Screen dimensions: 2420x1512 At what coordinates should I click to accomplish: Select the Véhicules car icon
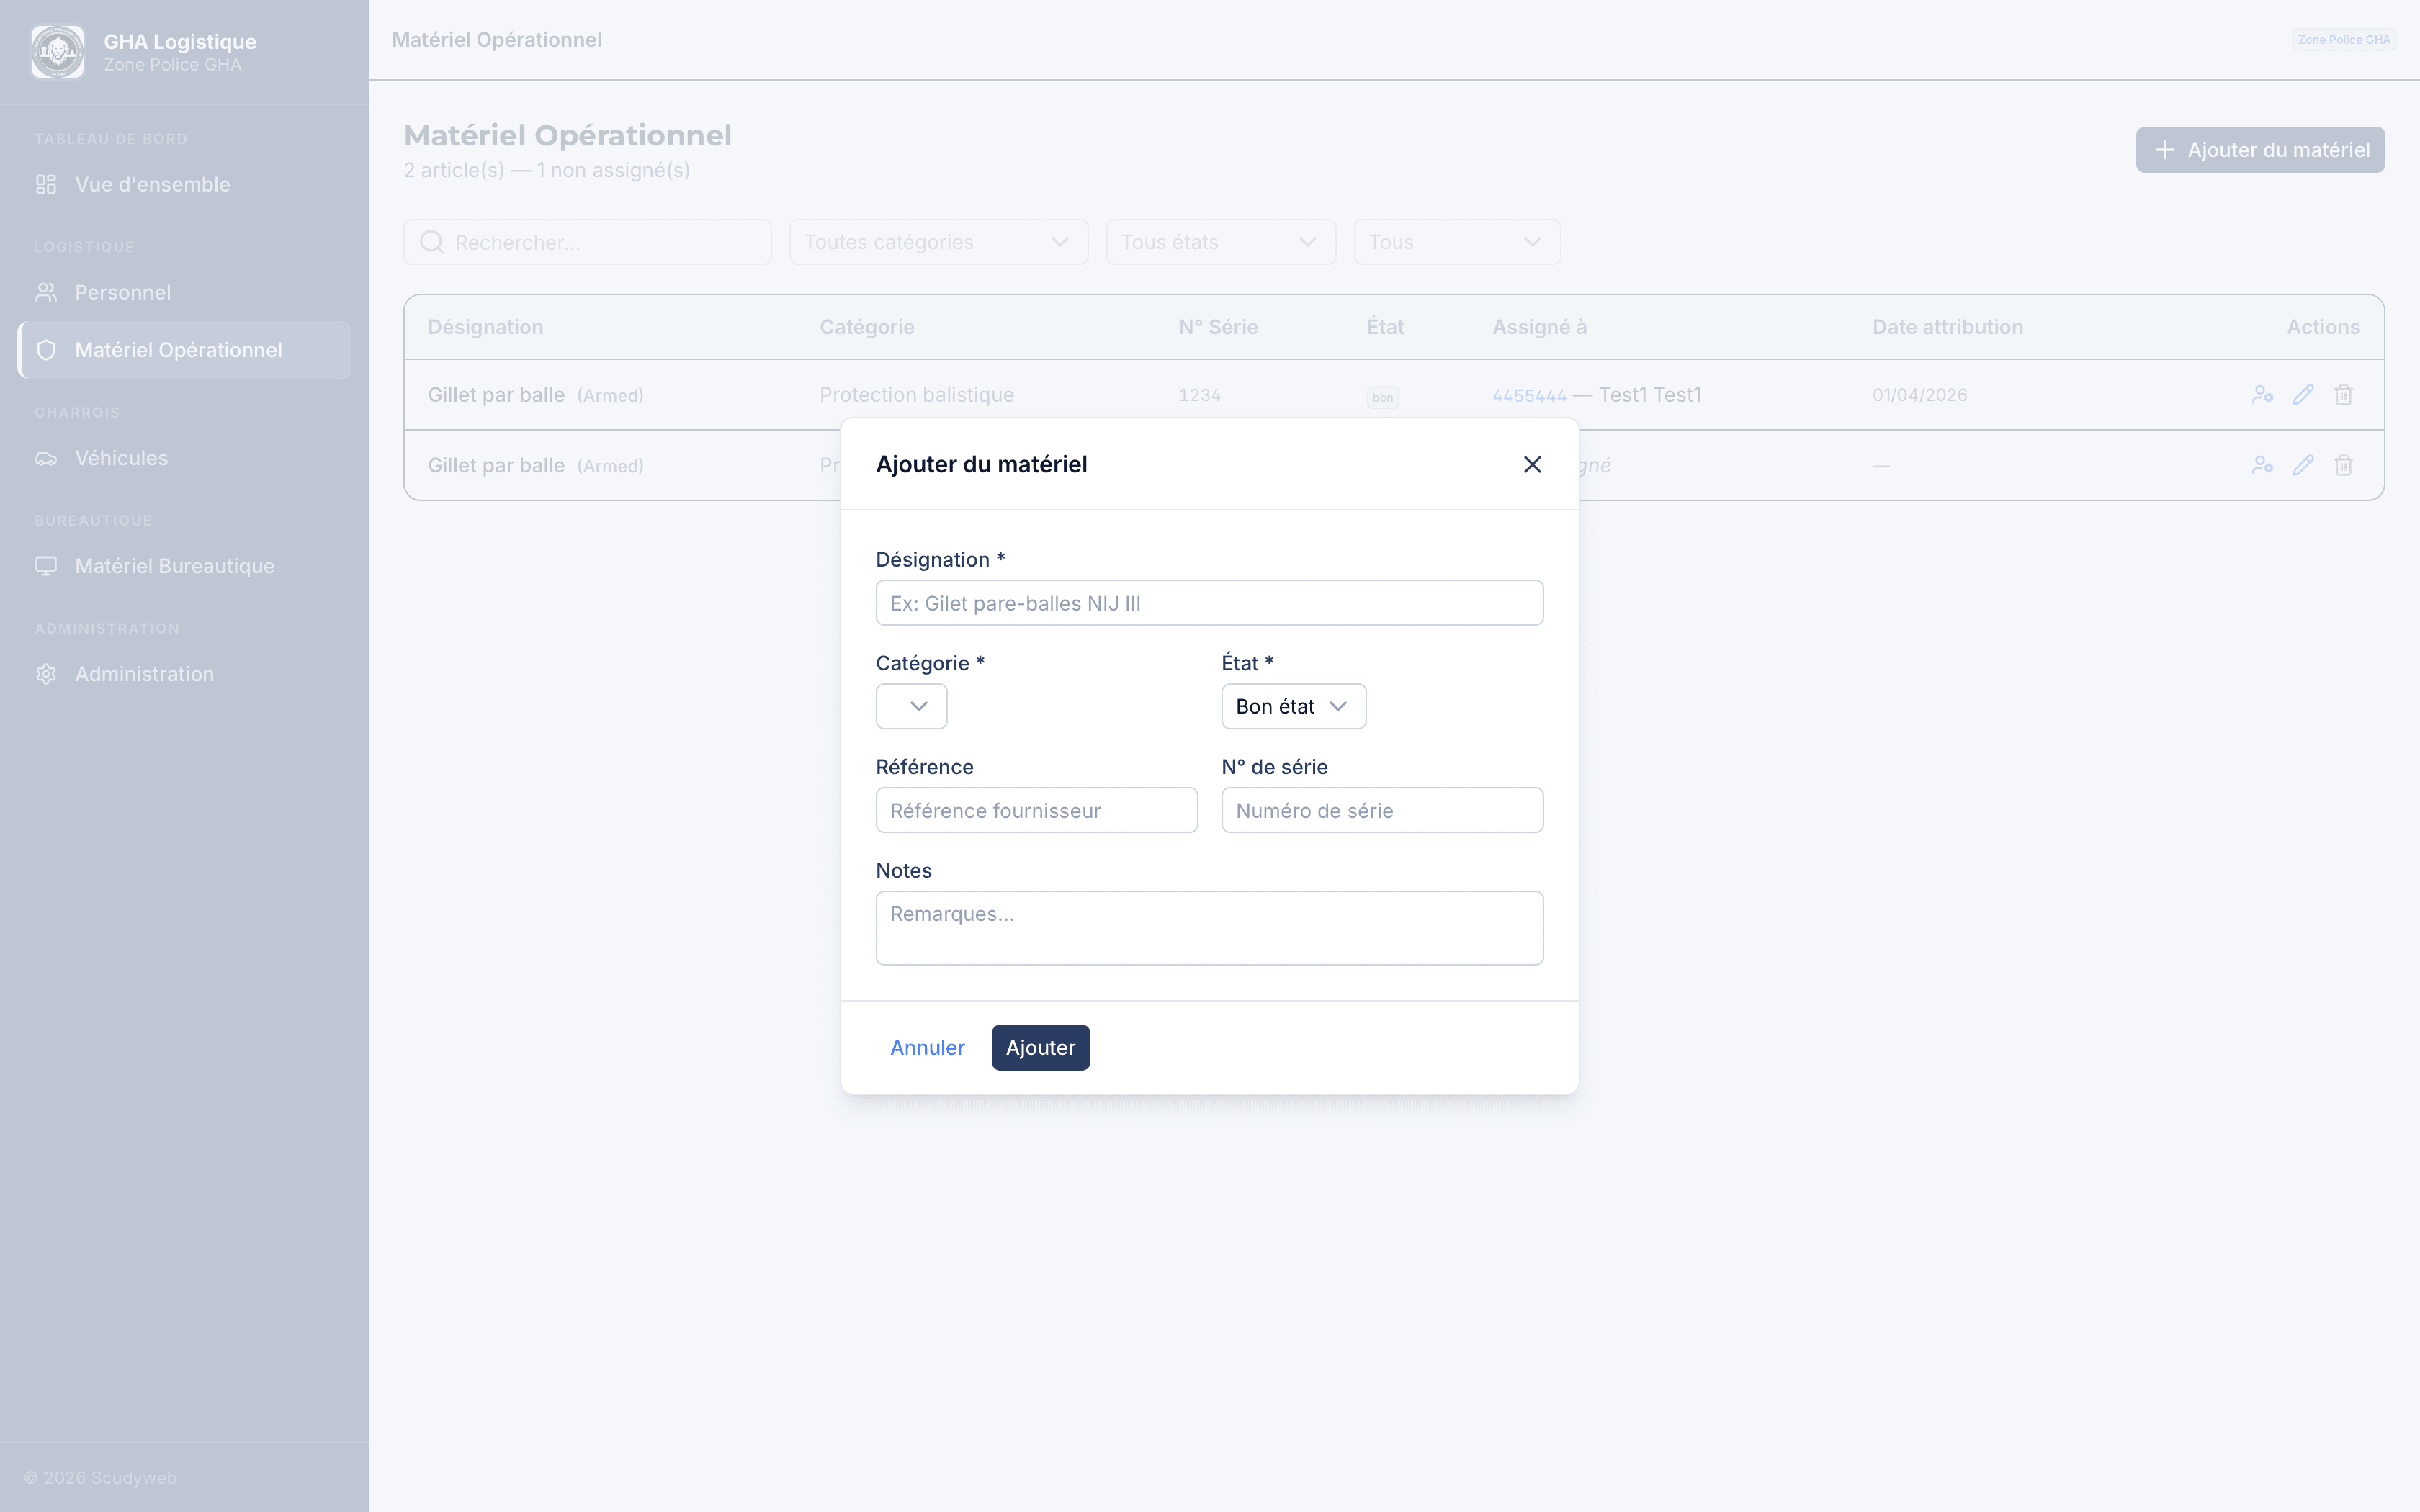coord(45,458)
